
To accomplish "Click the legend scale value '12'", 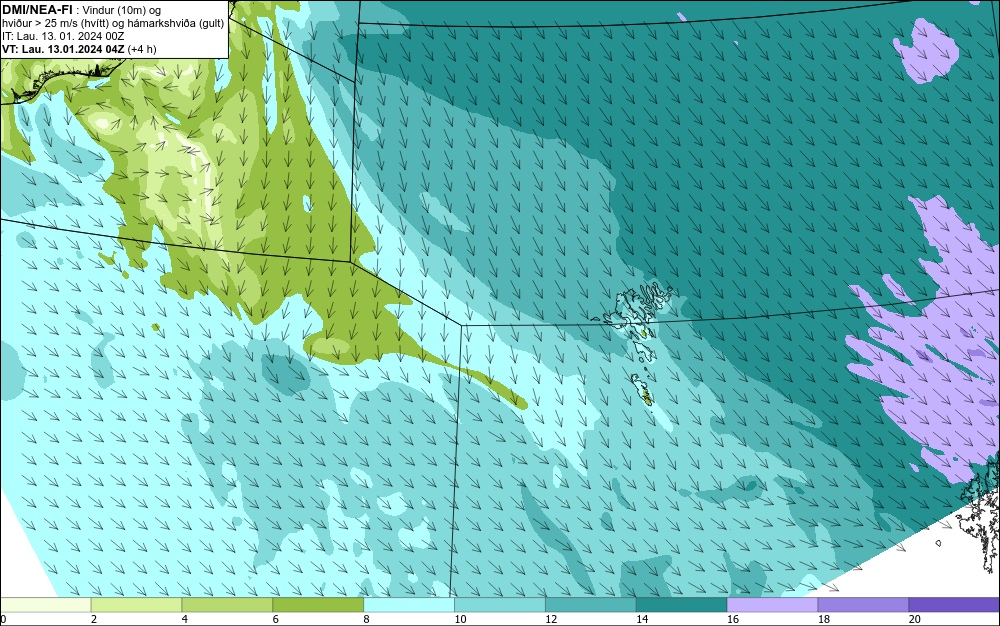I will [x=551, y=619].
